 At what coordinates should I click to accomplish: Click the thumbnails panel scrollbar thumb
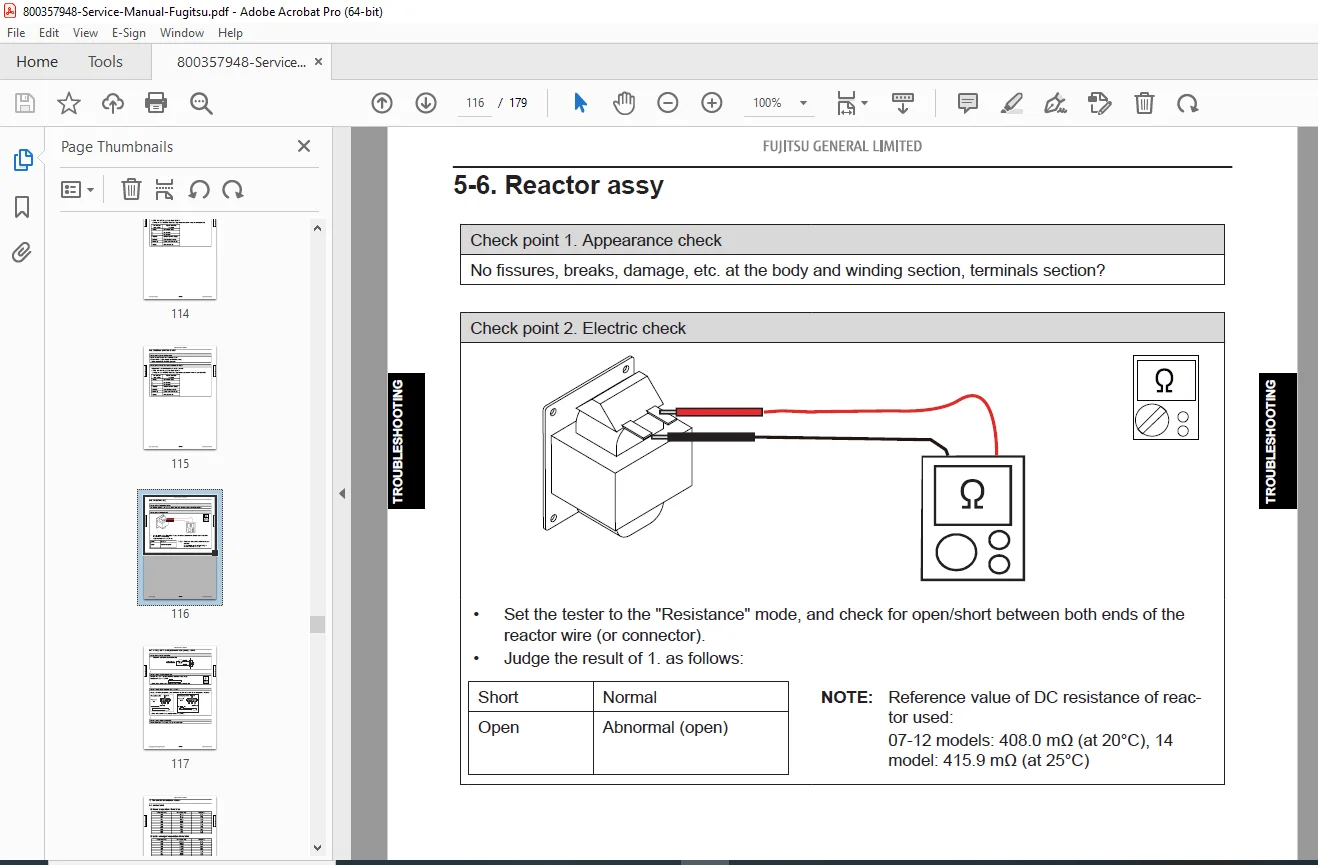pyautogui.click(x=318, y=624)
